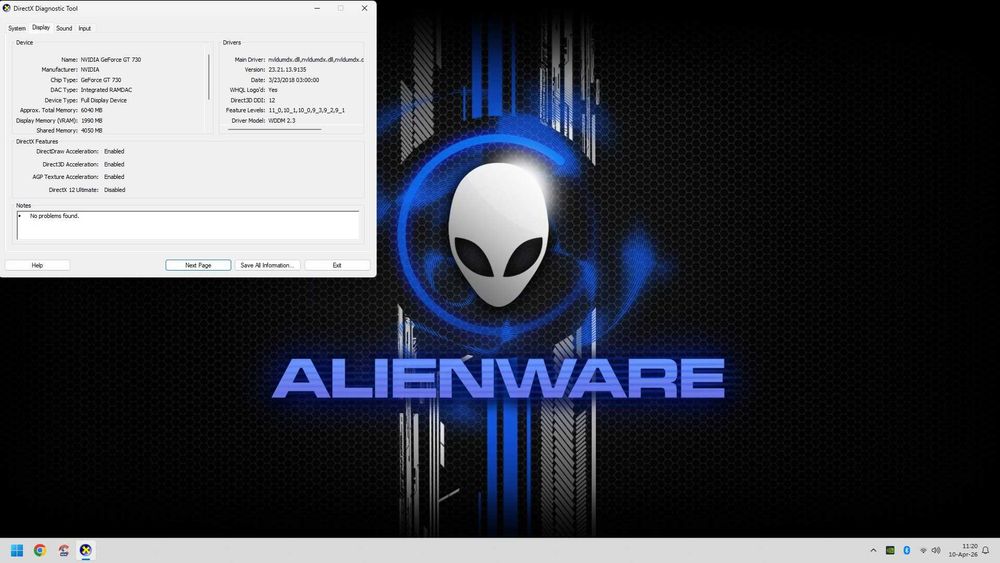Exit the DirectX Diagnostic Tool
1000x563 pixels.
point(337,265)
